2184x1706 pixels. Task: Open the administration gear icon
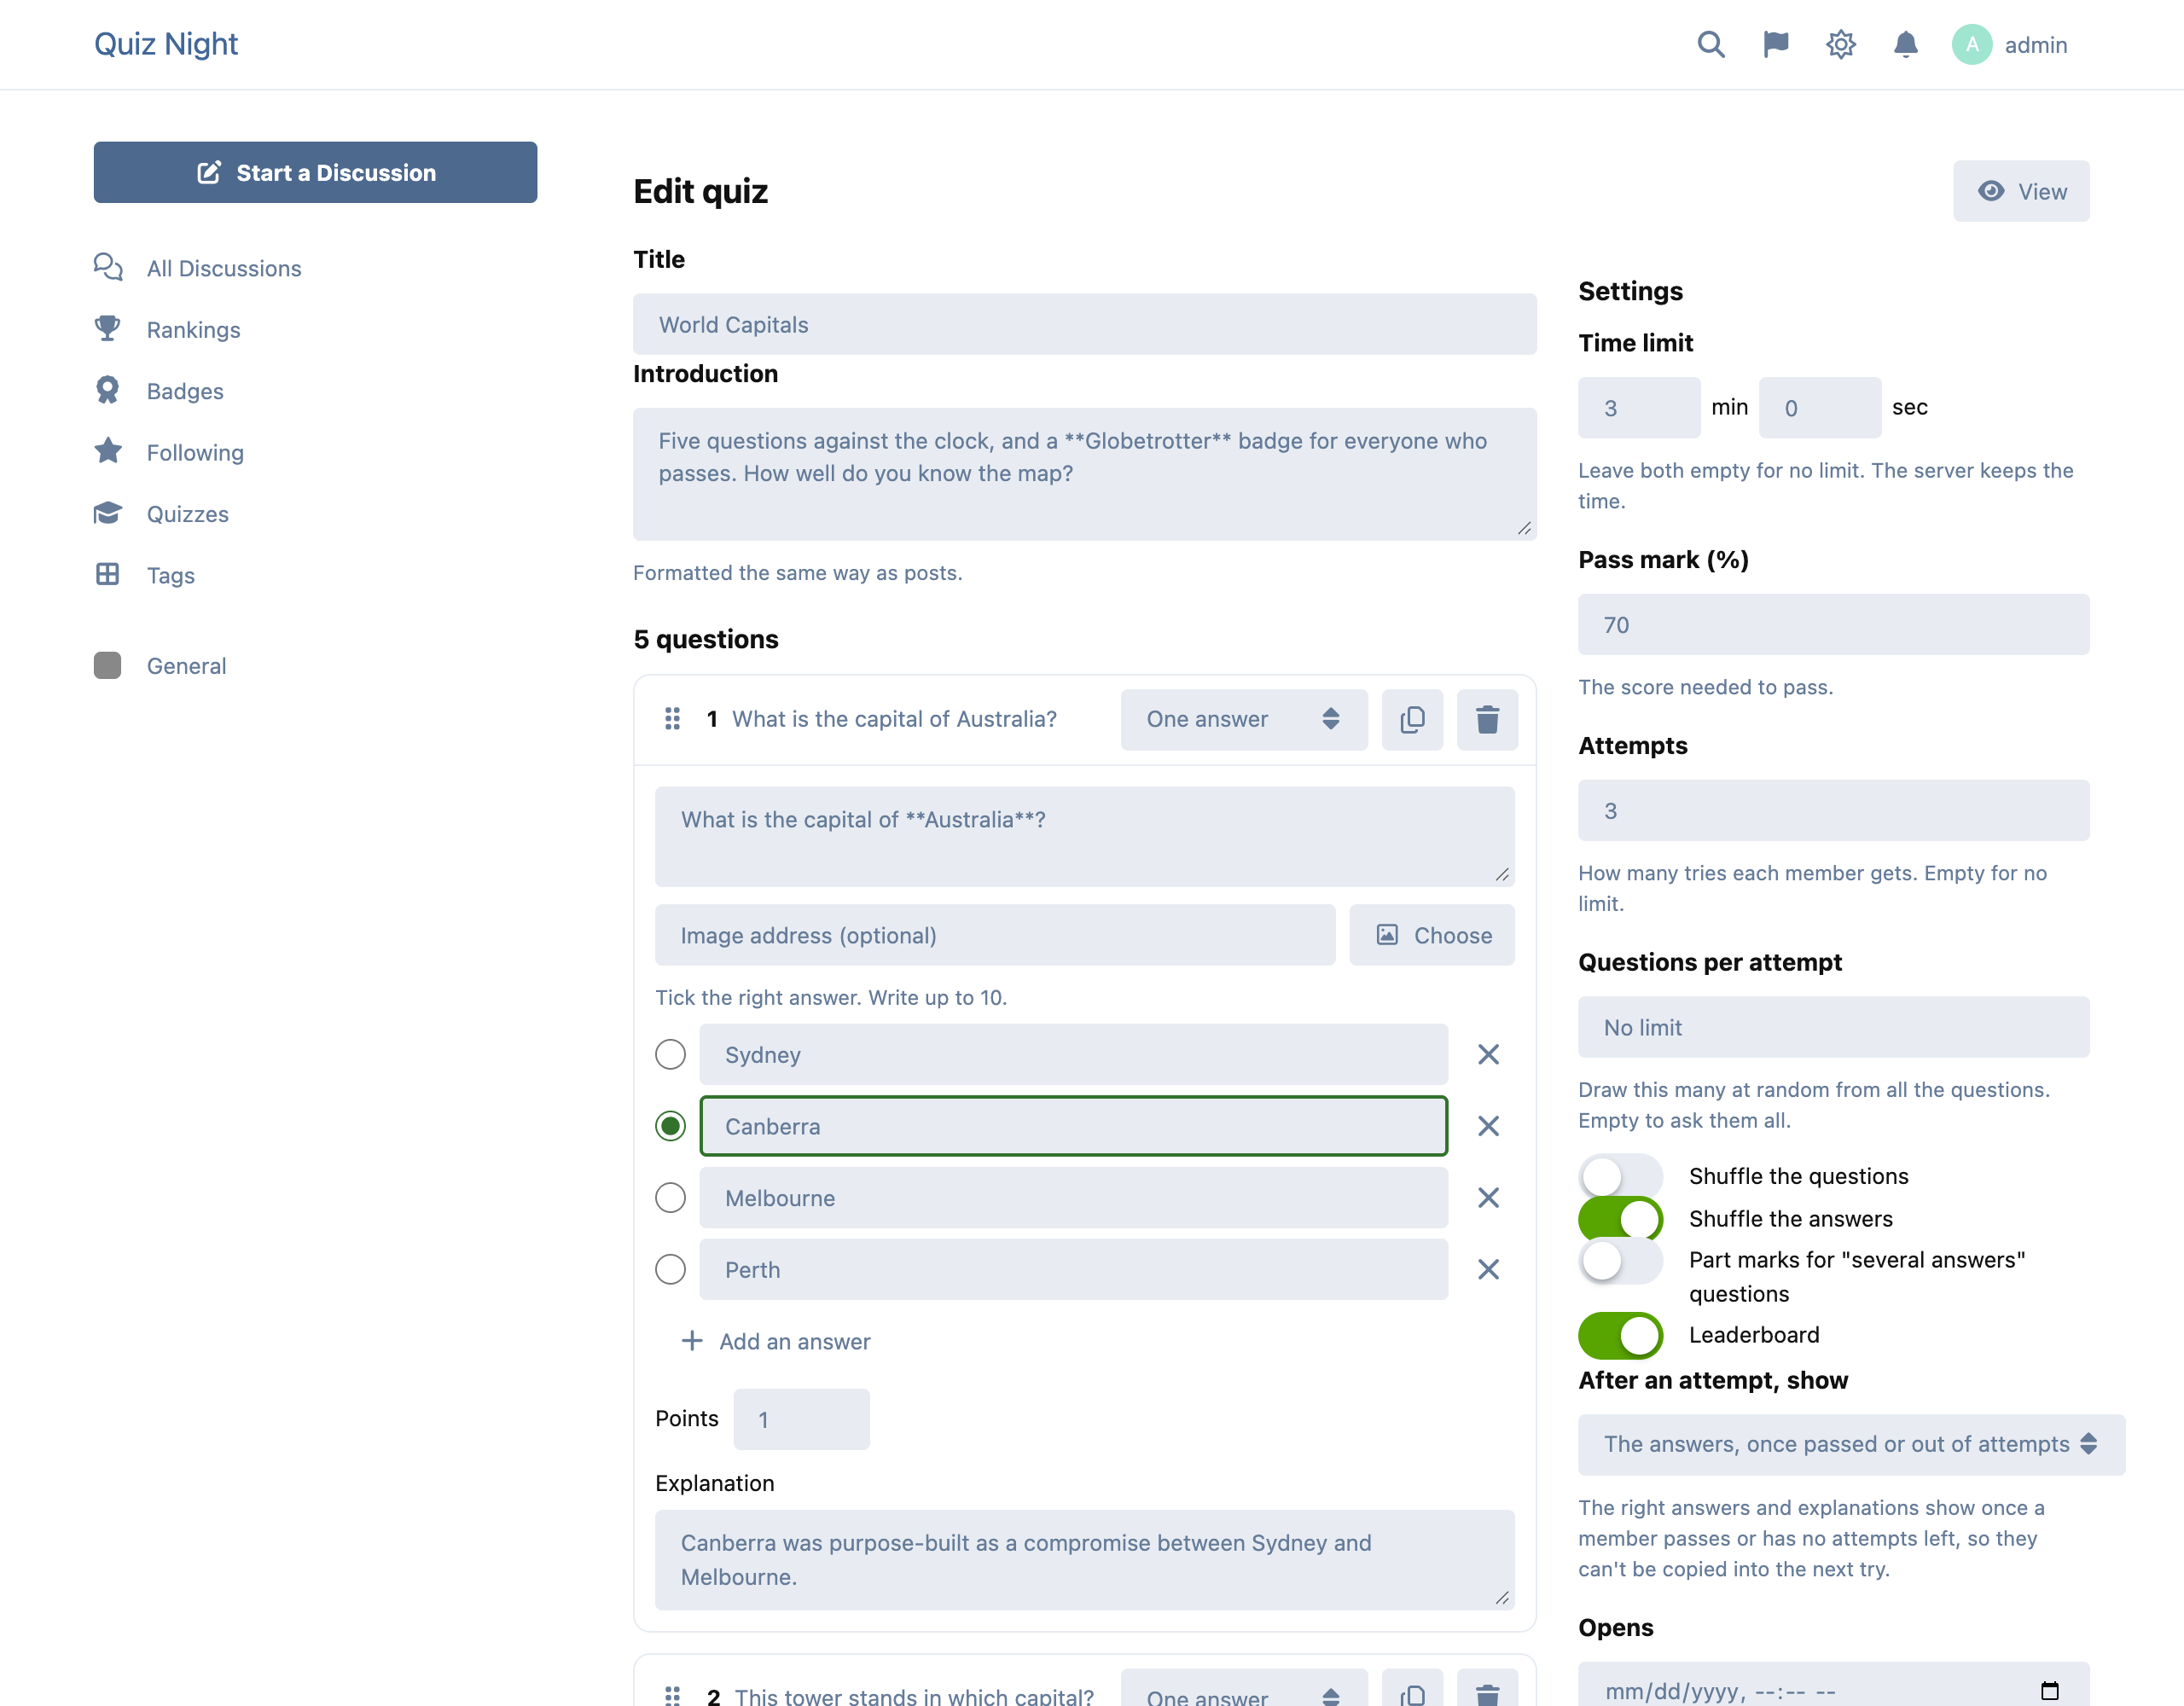coord(1841,45)
